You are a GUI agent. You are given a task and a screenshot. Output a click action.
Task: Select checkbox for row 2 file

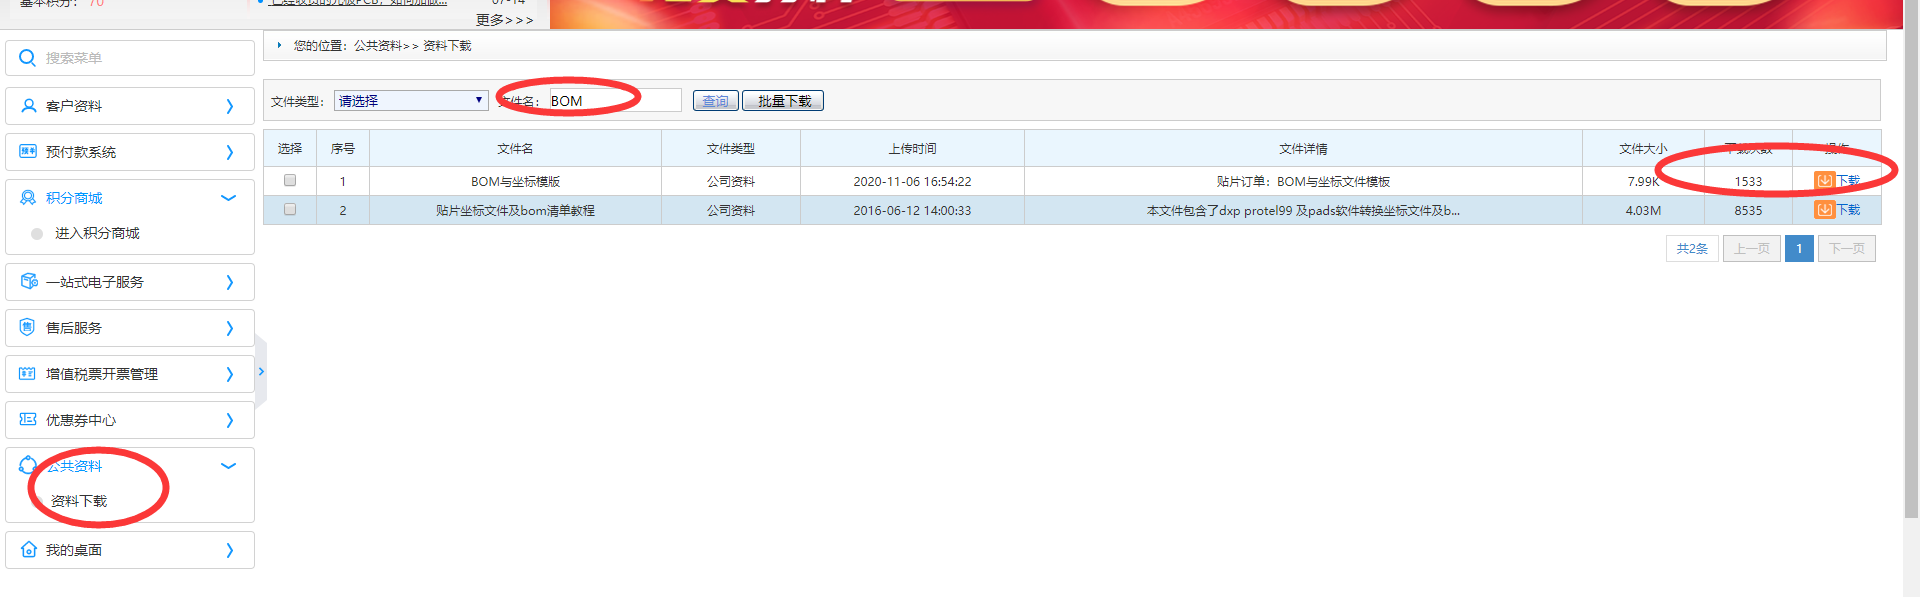point(290,210)
